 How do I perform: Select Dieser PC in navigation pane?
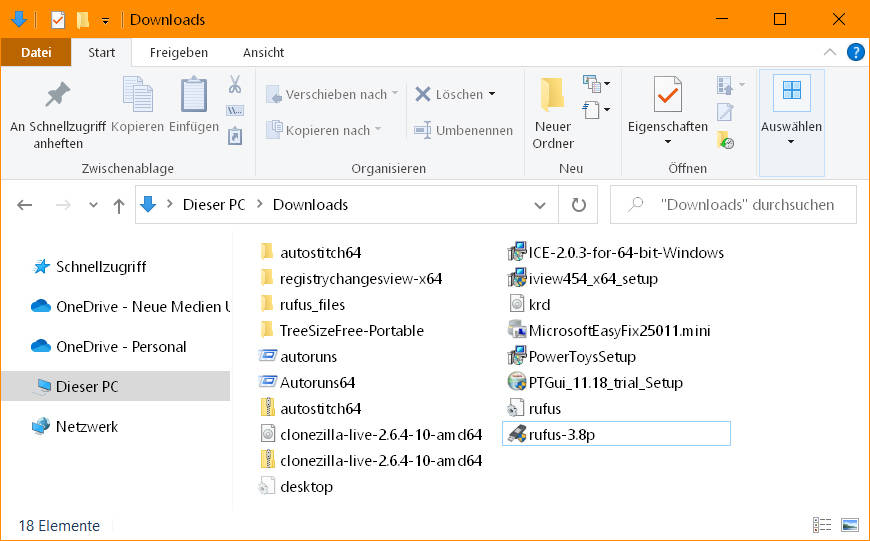[115, 386]
